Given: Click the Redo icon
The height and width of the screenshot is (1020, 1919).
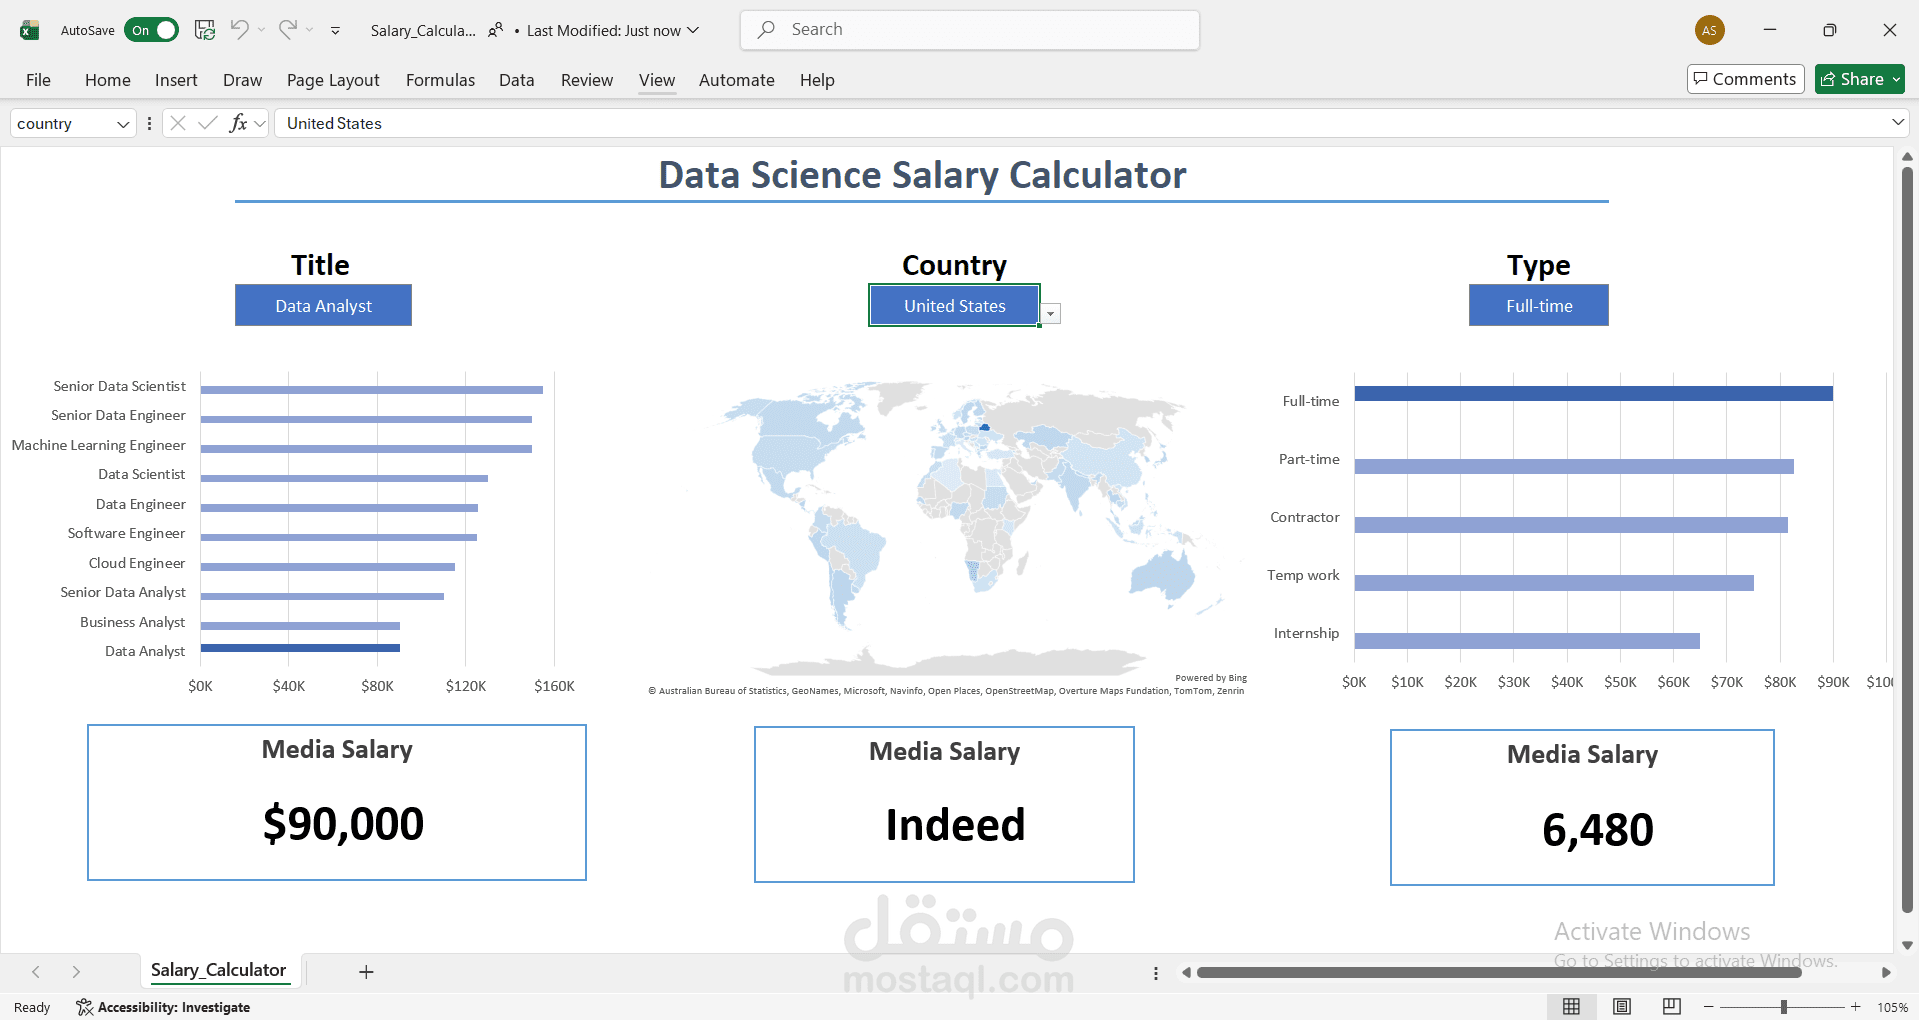Looking at the screenshot, I should [x=288, y=29].
